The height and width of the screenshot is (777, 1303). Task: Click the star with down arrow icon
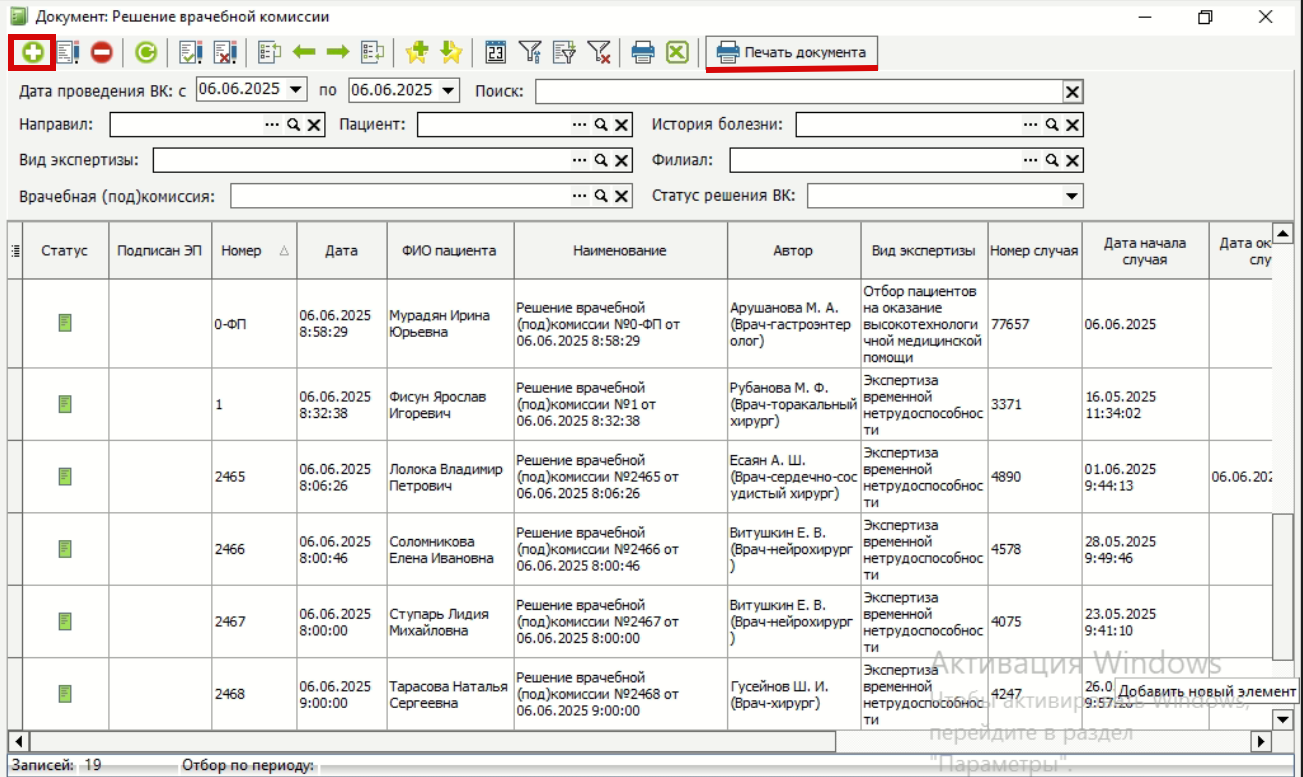(x=451, y=53)
